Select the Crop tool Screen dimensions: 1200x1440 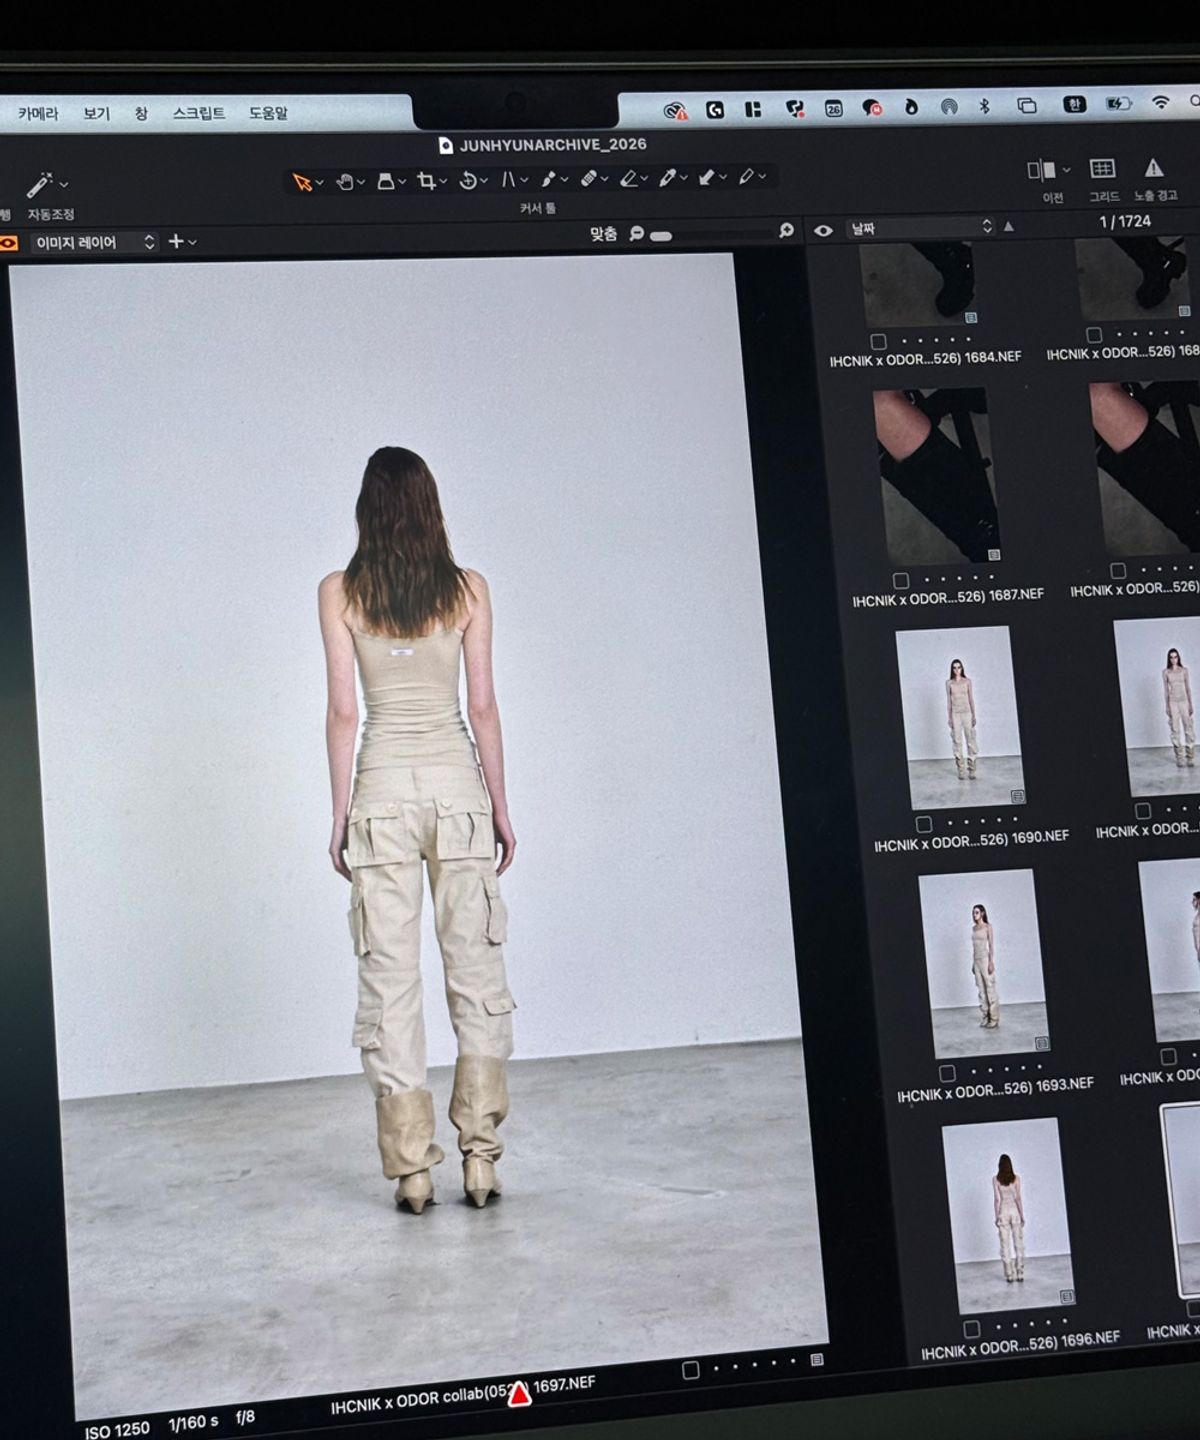(427, 180)
